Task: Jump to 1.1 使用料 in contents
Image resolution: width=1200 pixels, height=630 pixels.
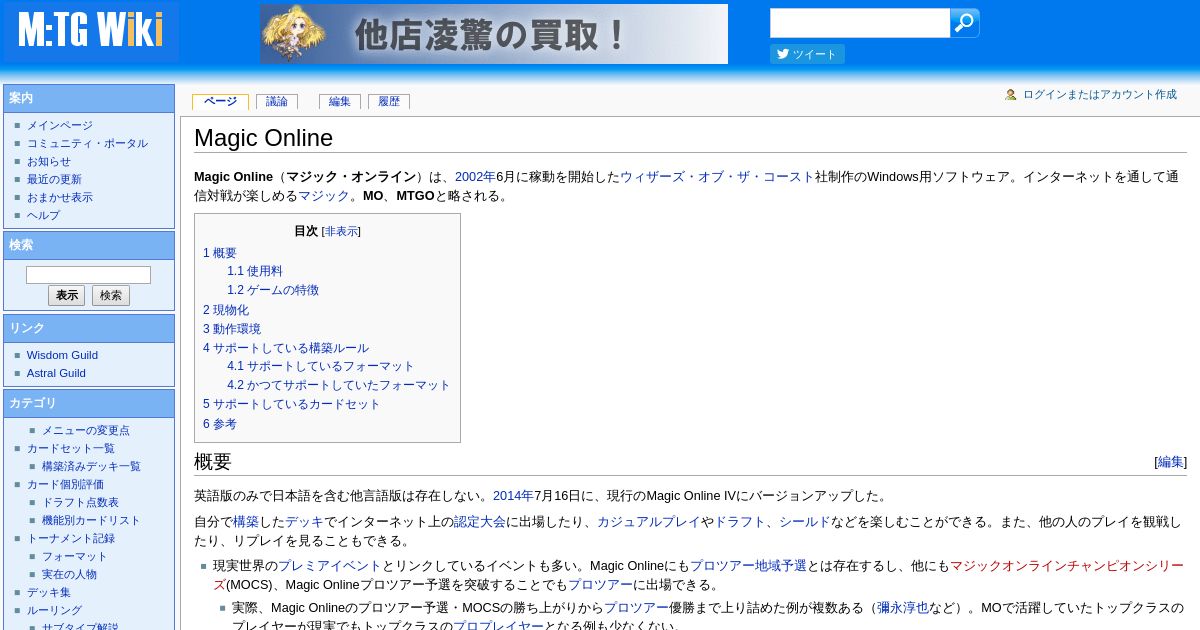Action: point(255,271)
